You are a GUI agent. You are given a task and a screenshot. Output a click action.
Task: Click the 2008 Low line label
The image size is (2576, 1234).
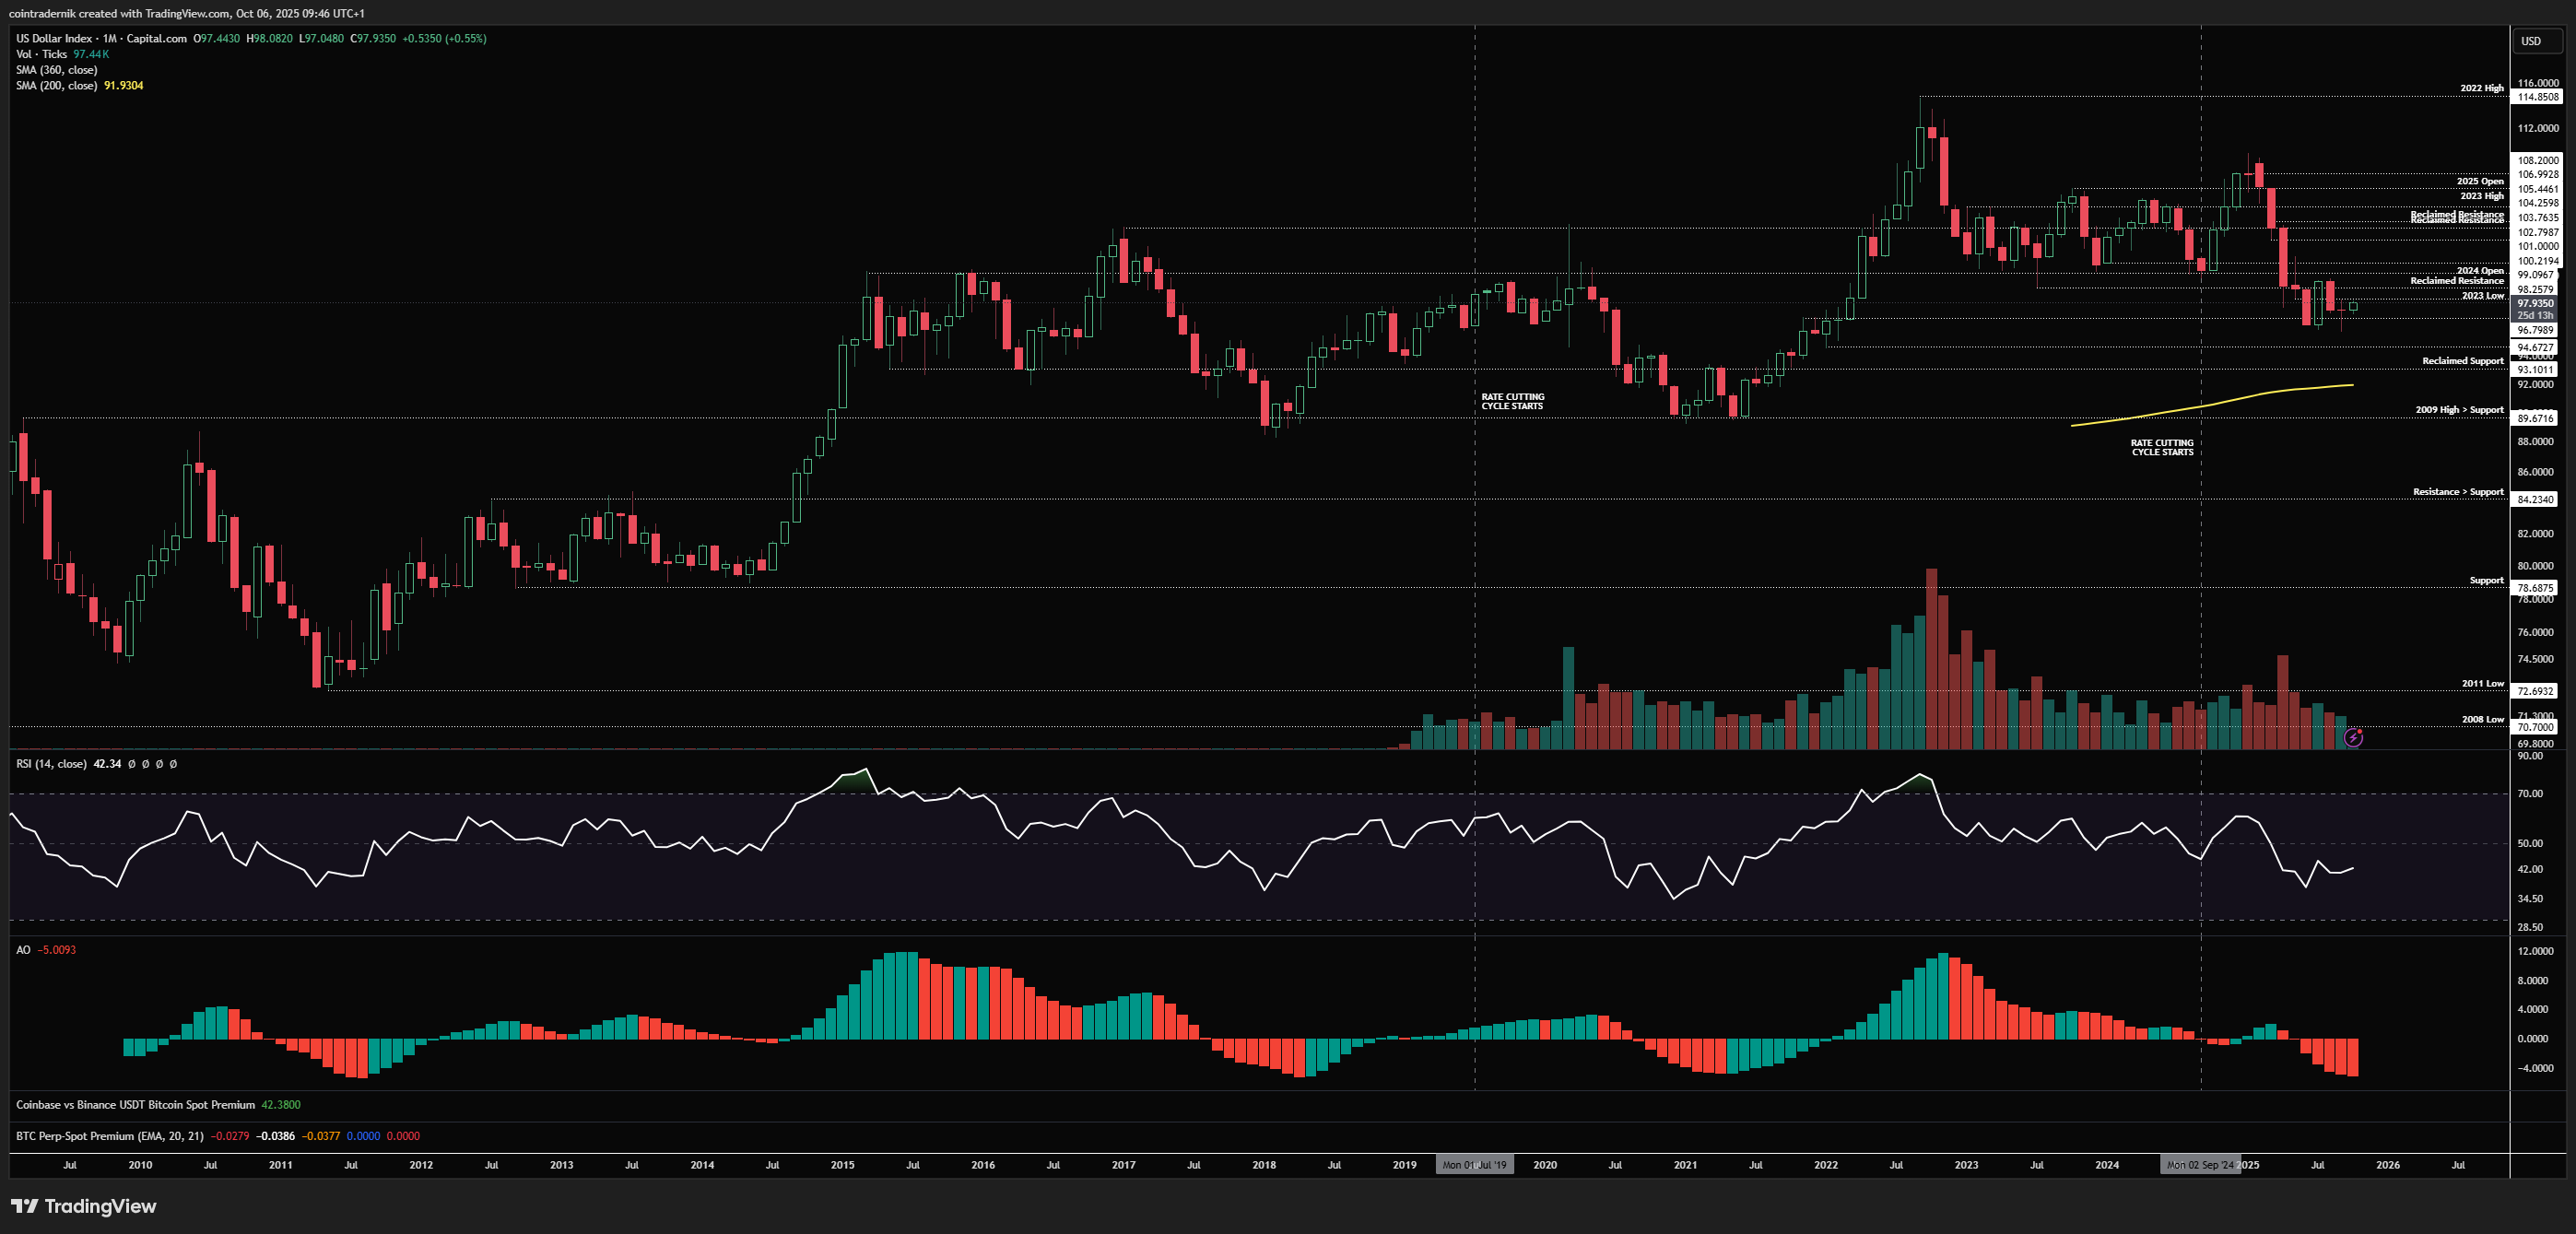[x=2482, y=719]
